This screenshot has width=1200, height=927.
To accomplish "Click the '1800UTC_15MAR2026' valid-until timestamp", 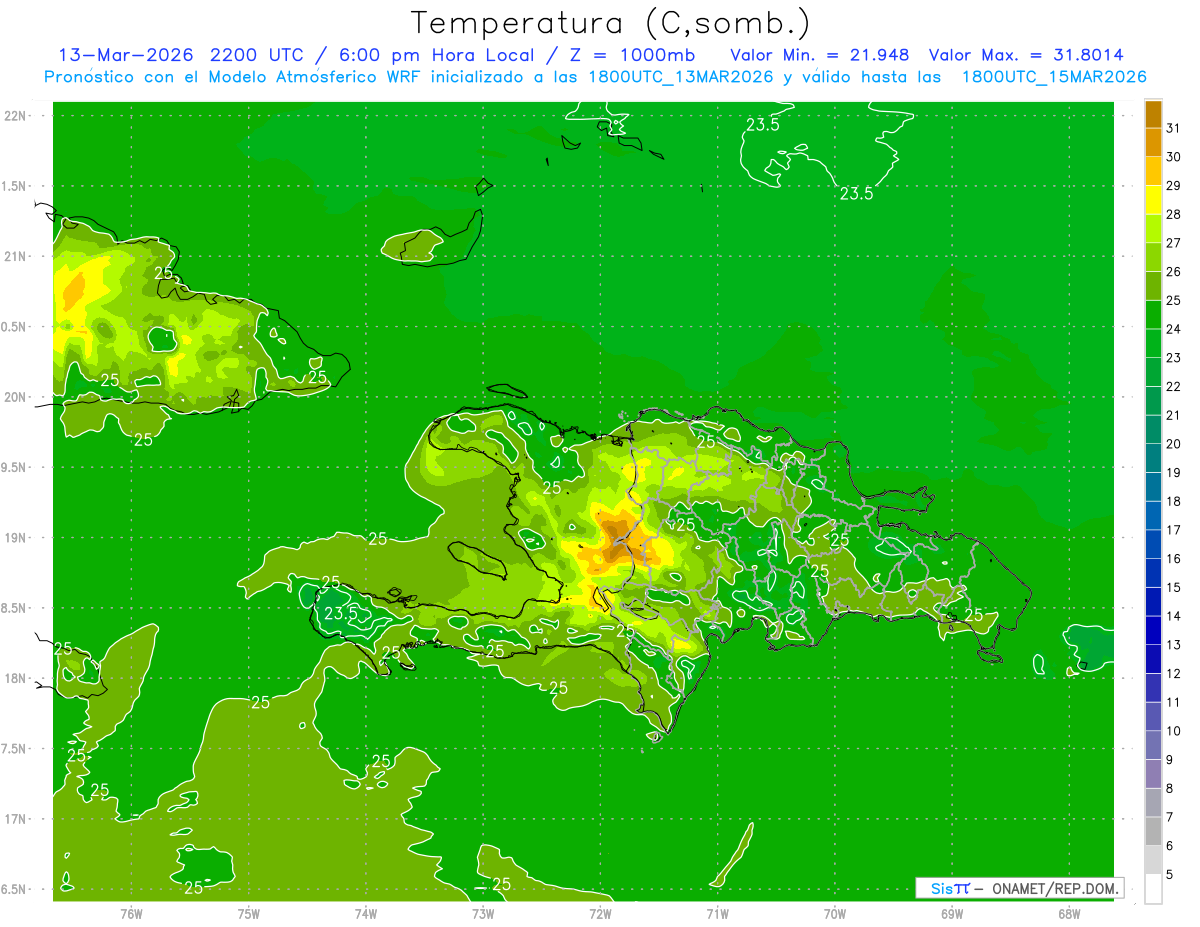I will [x=1054, y=77].
